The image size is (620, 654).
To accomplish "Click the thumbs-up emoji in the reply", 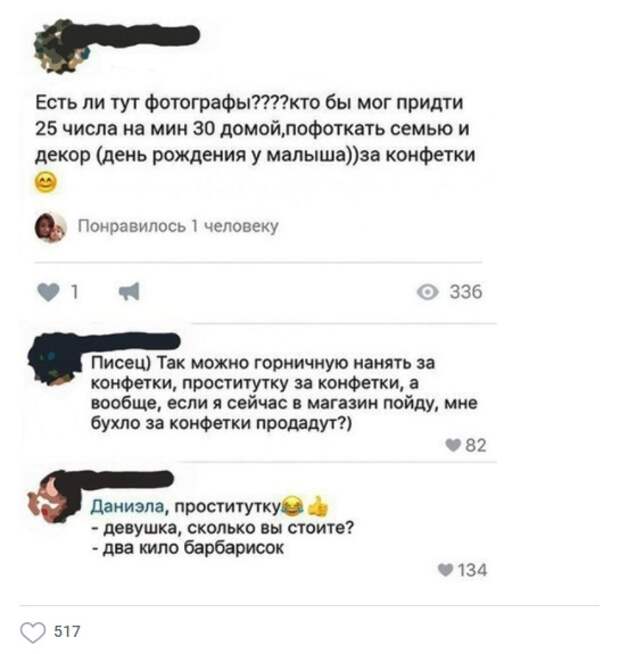I will click(318, 506).
